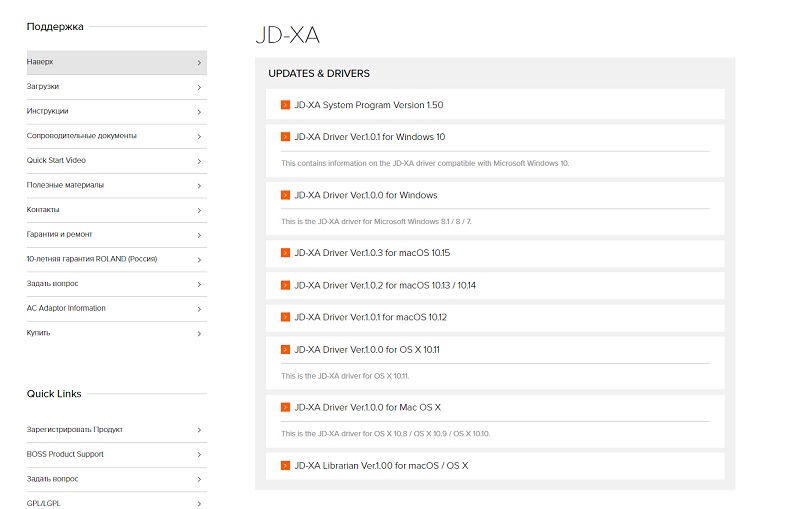
Task: Click the Поддержка sidebar heading
Action: point(55,26)
